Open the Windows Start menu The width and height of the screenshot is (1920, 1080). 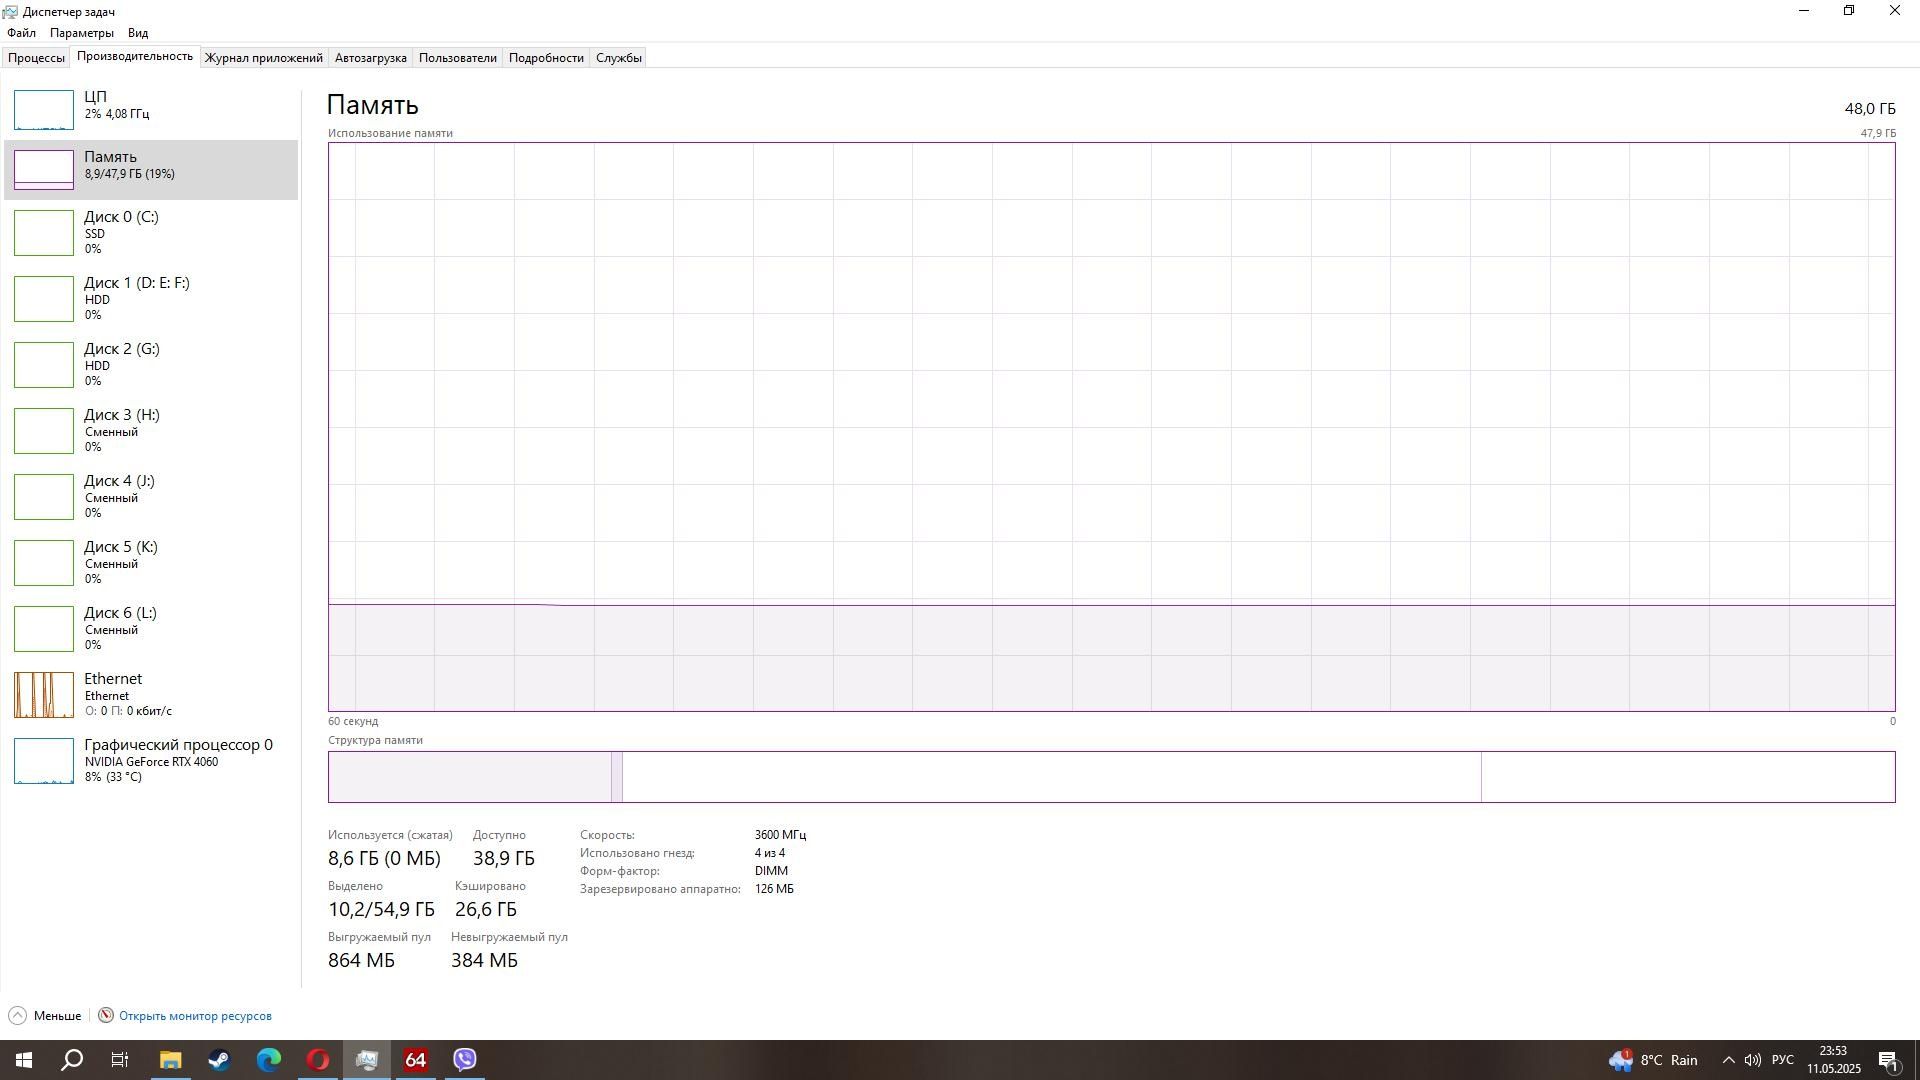pyautogui.click(x=24, y=1060)
